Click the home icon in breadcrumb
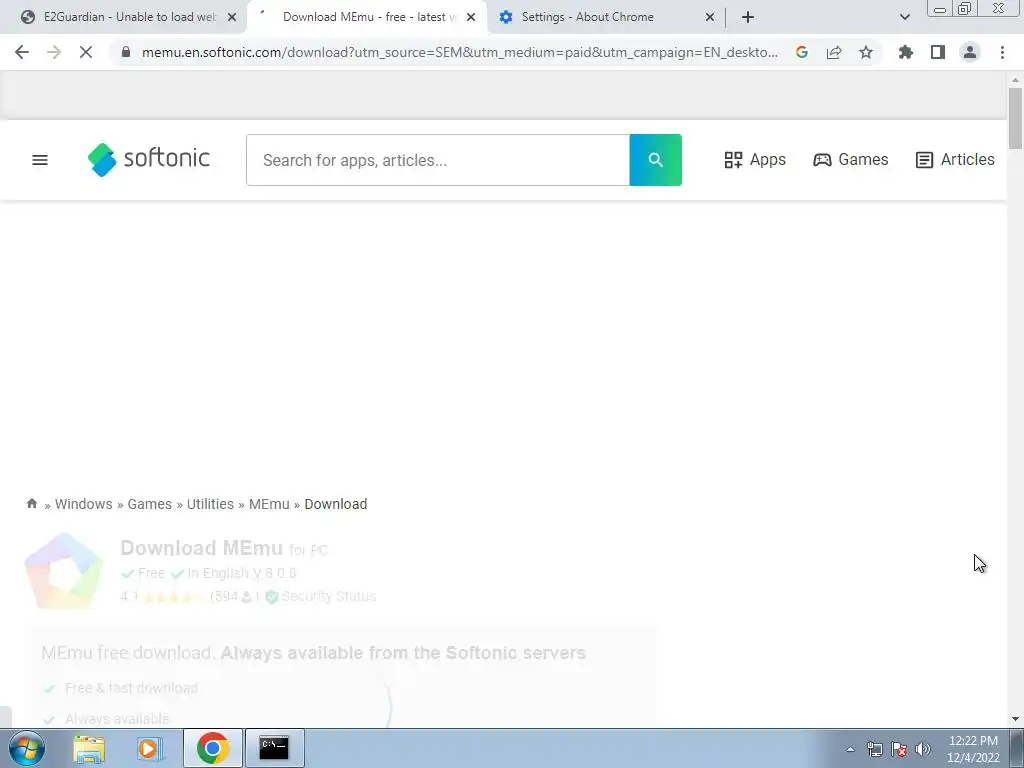 31,504
